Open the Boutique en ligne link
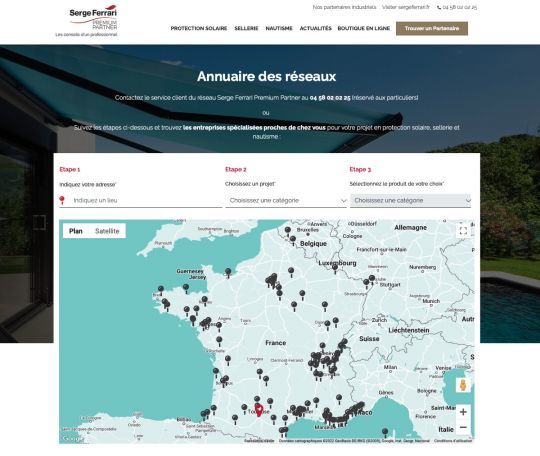This screenshot has width=540, height=456. [364, 29]
